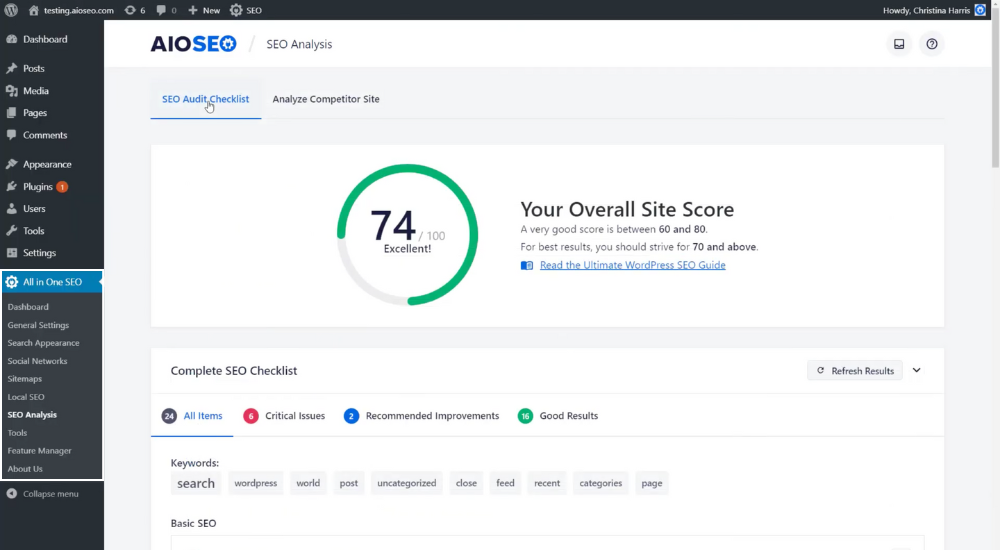
Task: Click the 'search' keyword tag
Action: click(x=196, y=483)
